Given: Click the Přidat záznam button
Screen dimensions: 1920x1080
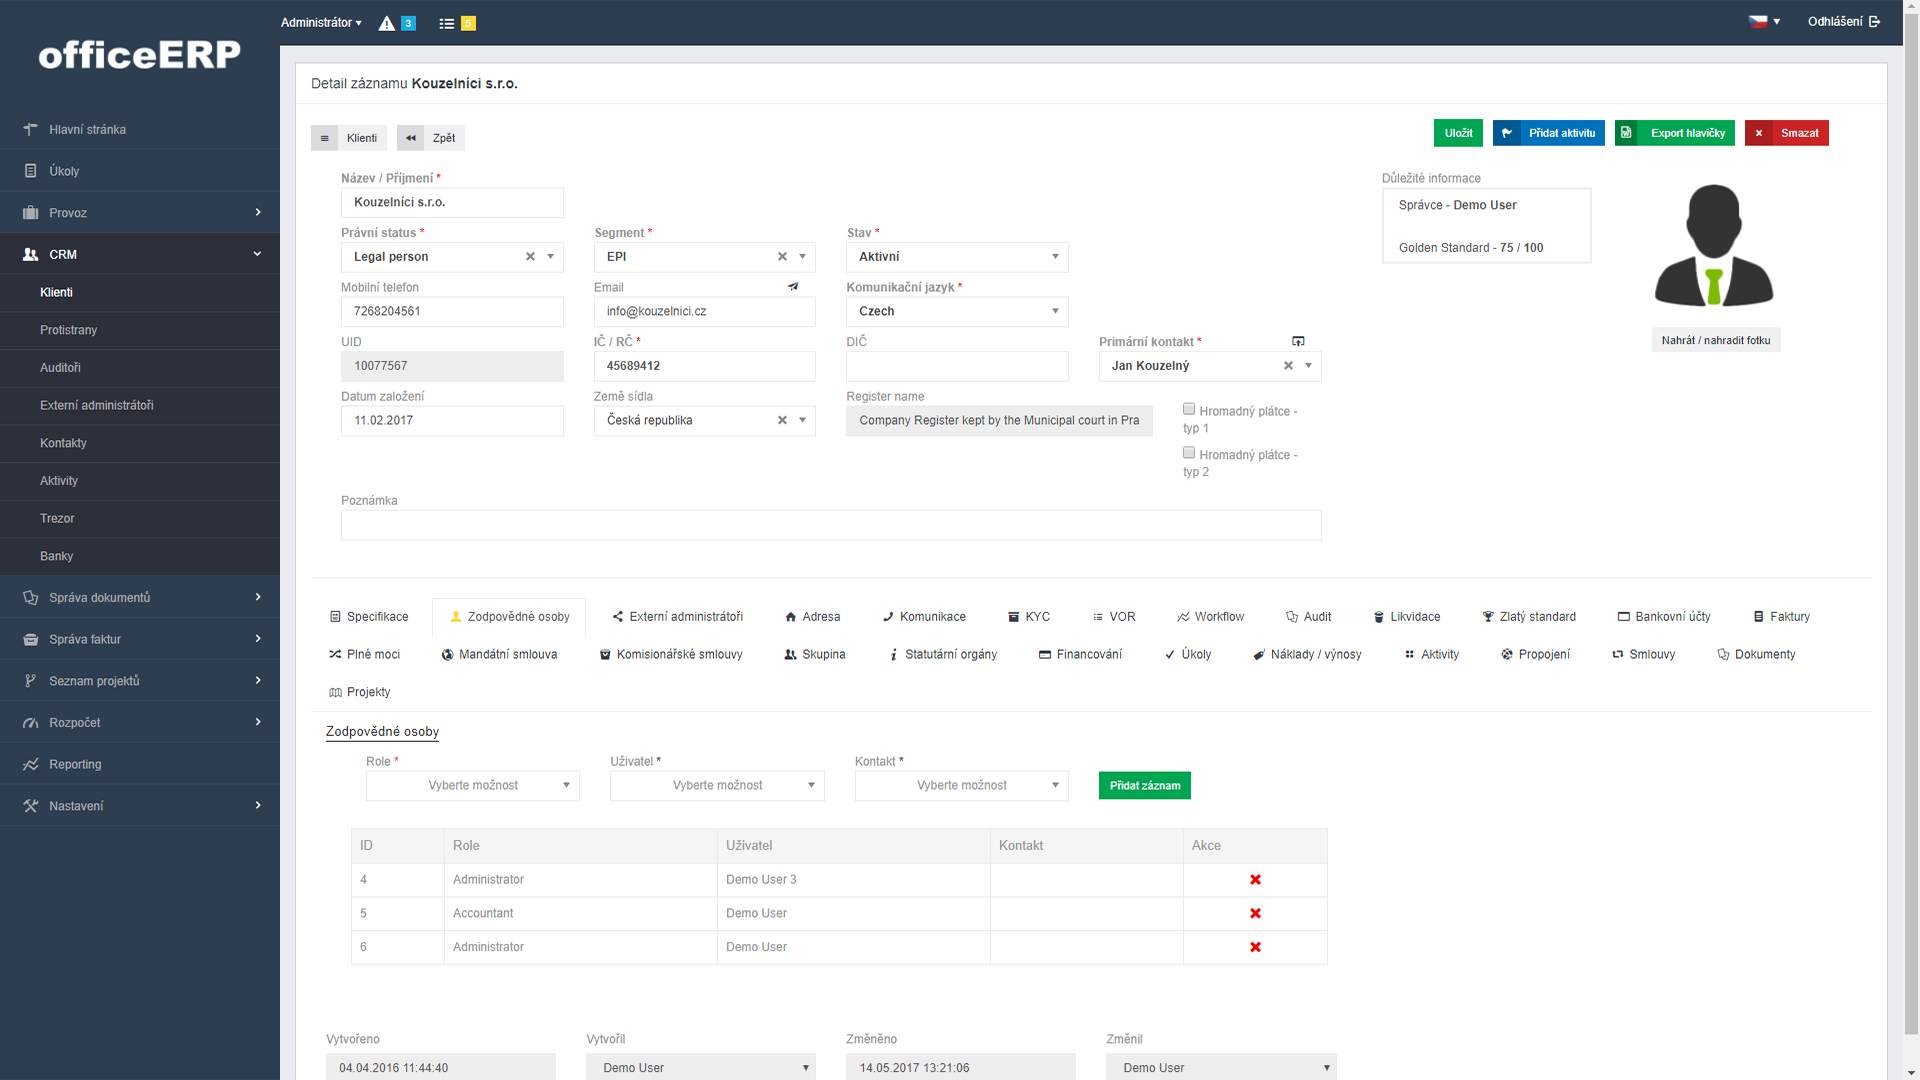Looking at the screenshot, I should (x=1144, y=786).
